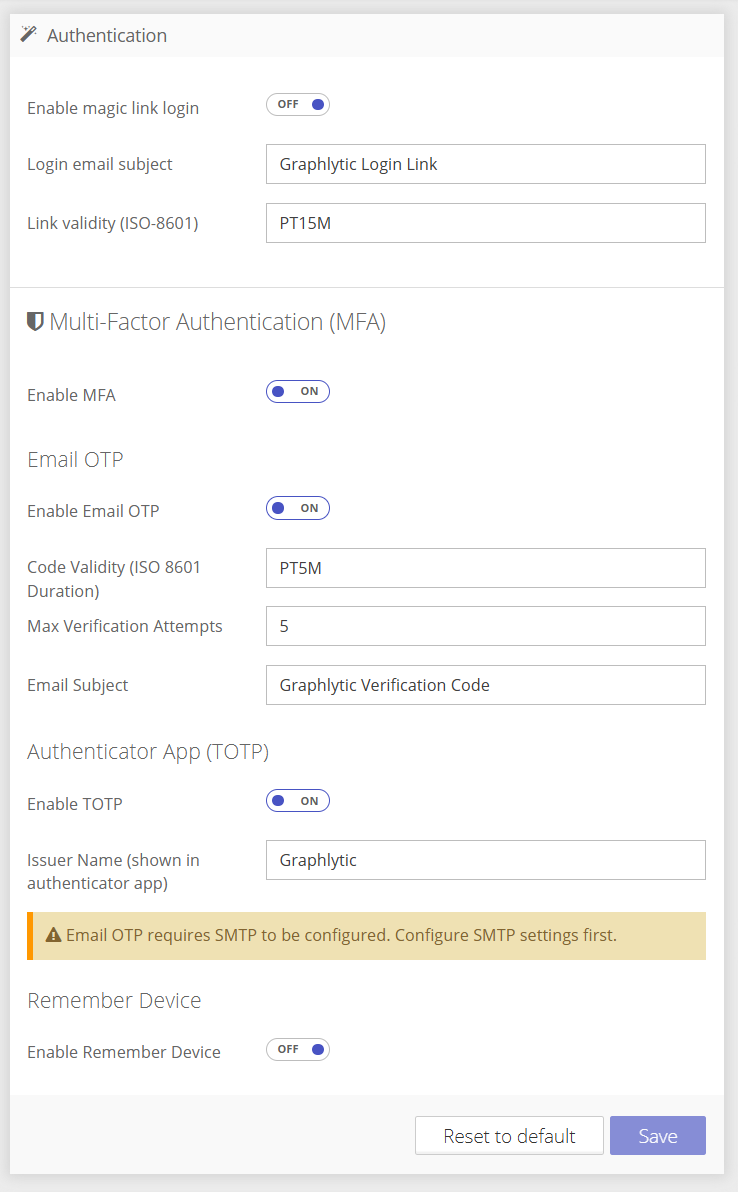Turn off the Enable MFA switch
Screen dimensions: 738x1192
click(298, 392)
